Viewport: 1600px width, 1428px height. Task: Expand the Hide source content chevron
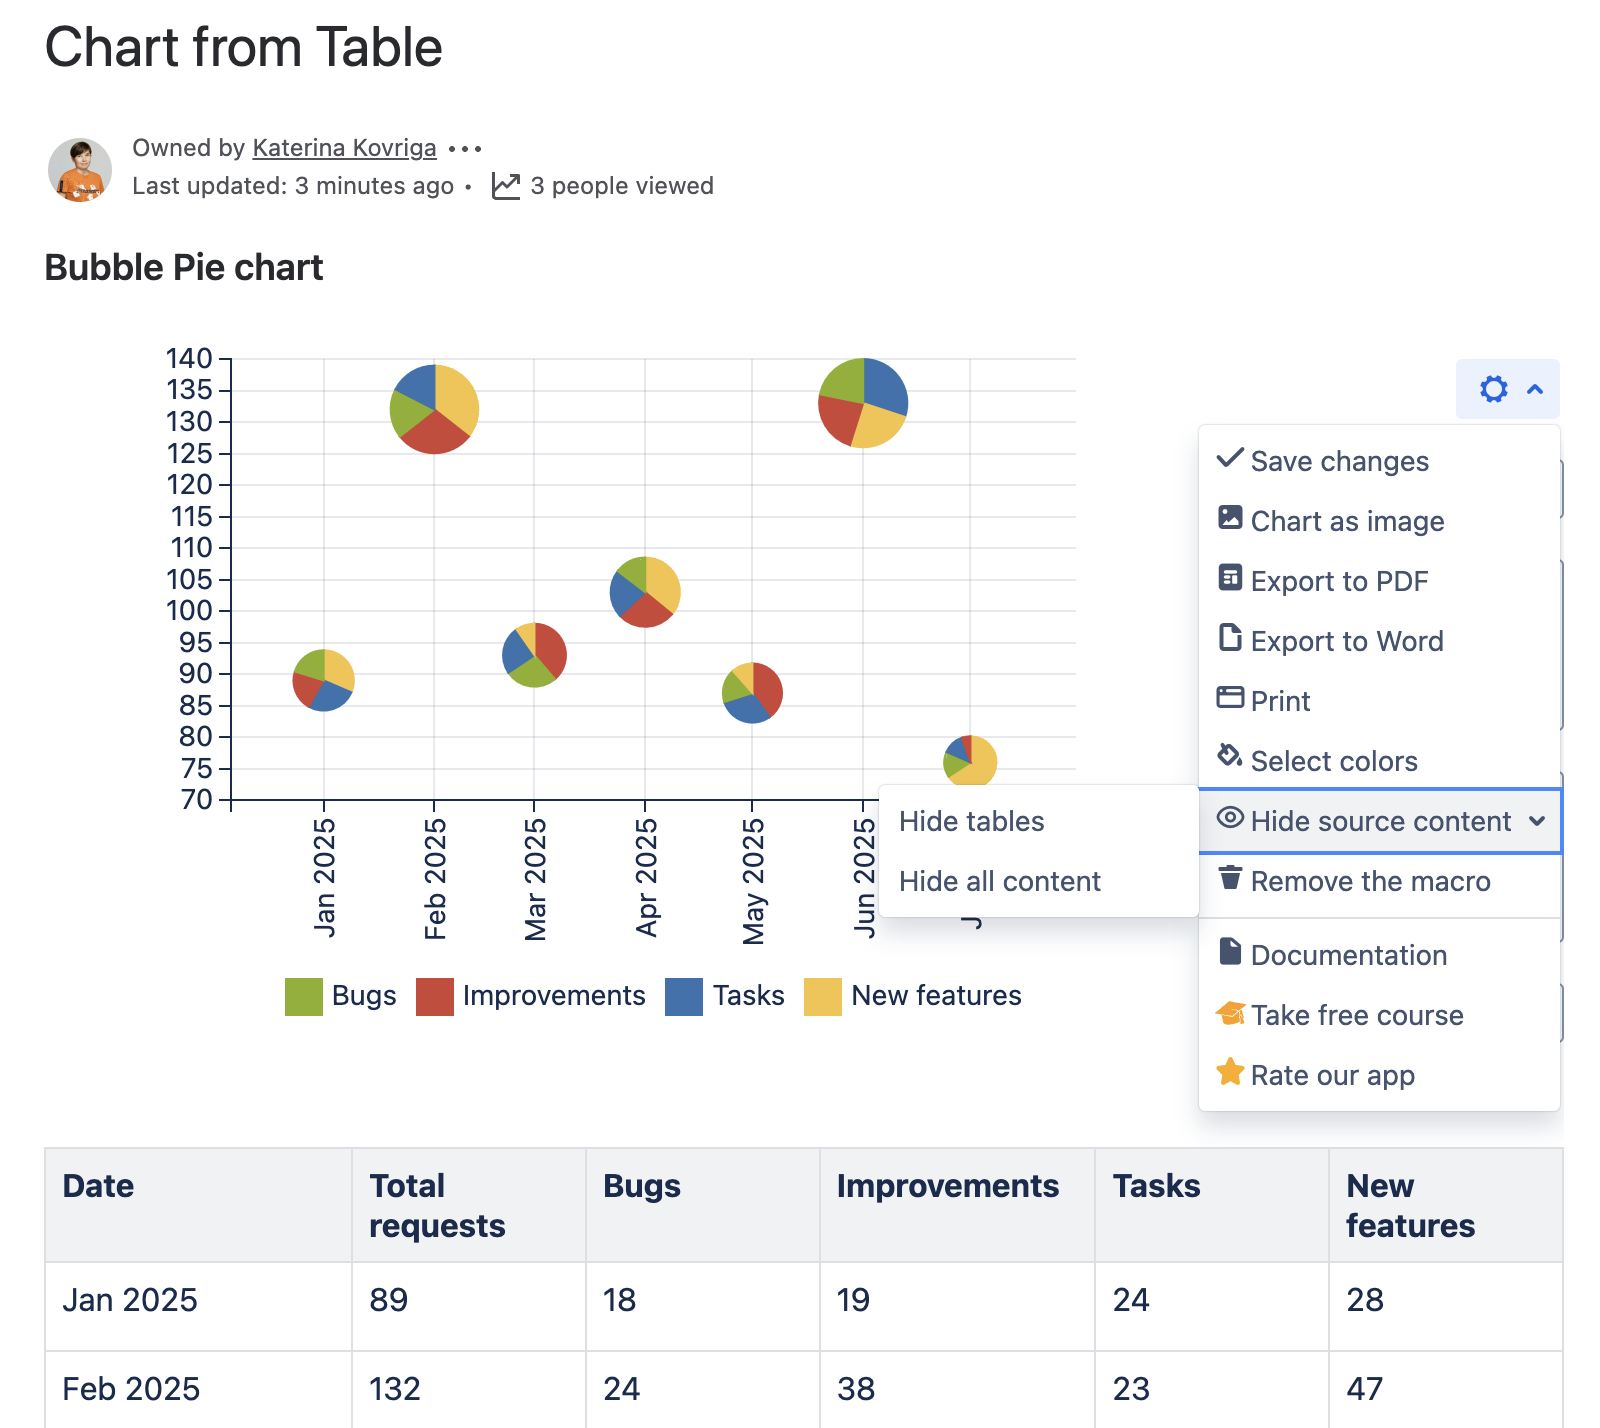tap(1537, 821)
